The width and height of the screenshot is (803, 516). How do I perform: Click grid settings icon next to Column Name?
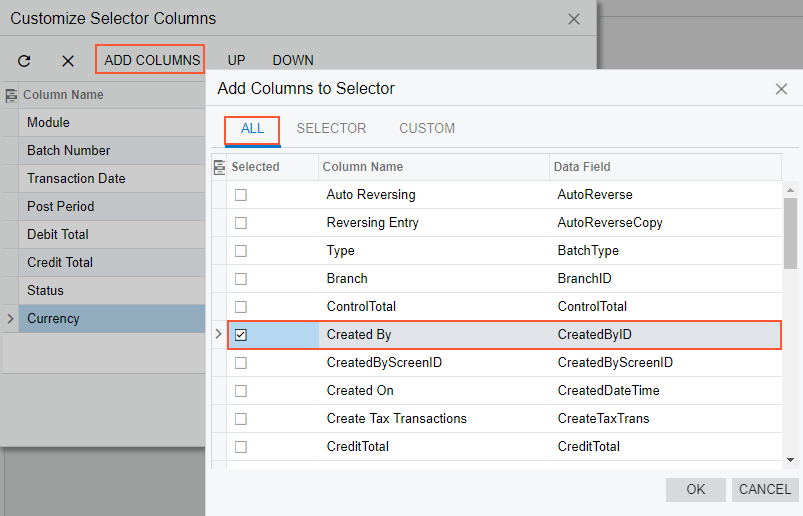[11, 96]
